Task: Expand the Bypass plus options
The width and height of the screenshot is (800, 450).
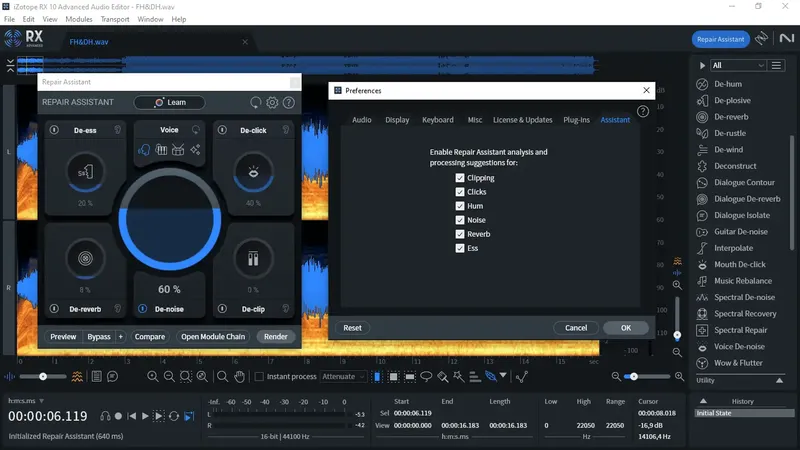Action: point(120,337)
